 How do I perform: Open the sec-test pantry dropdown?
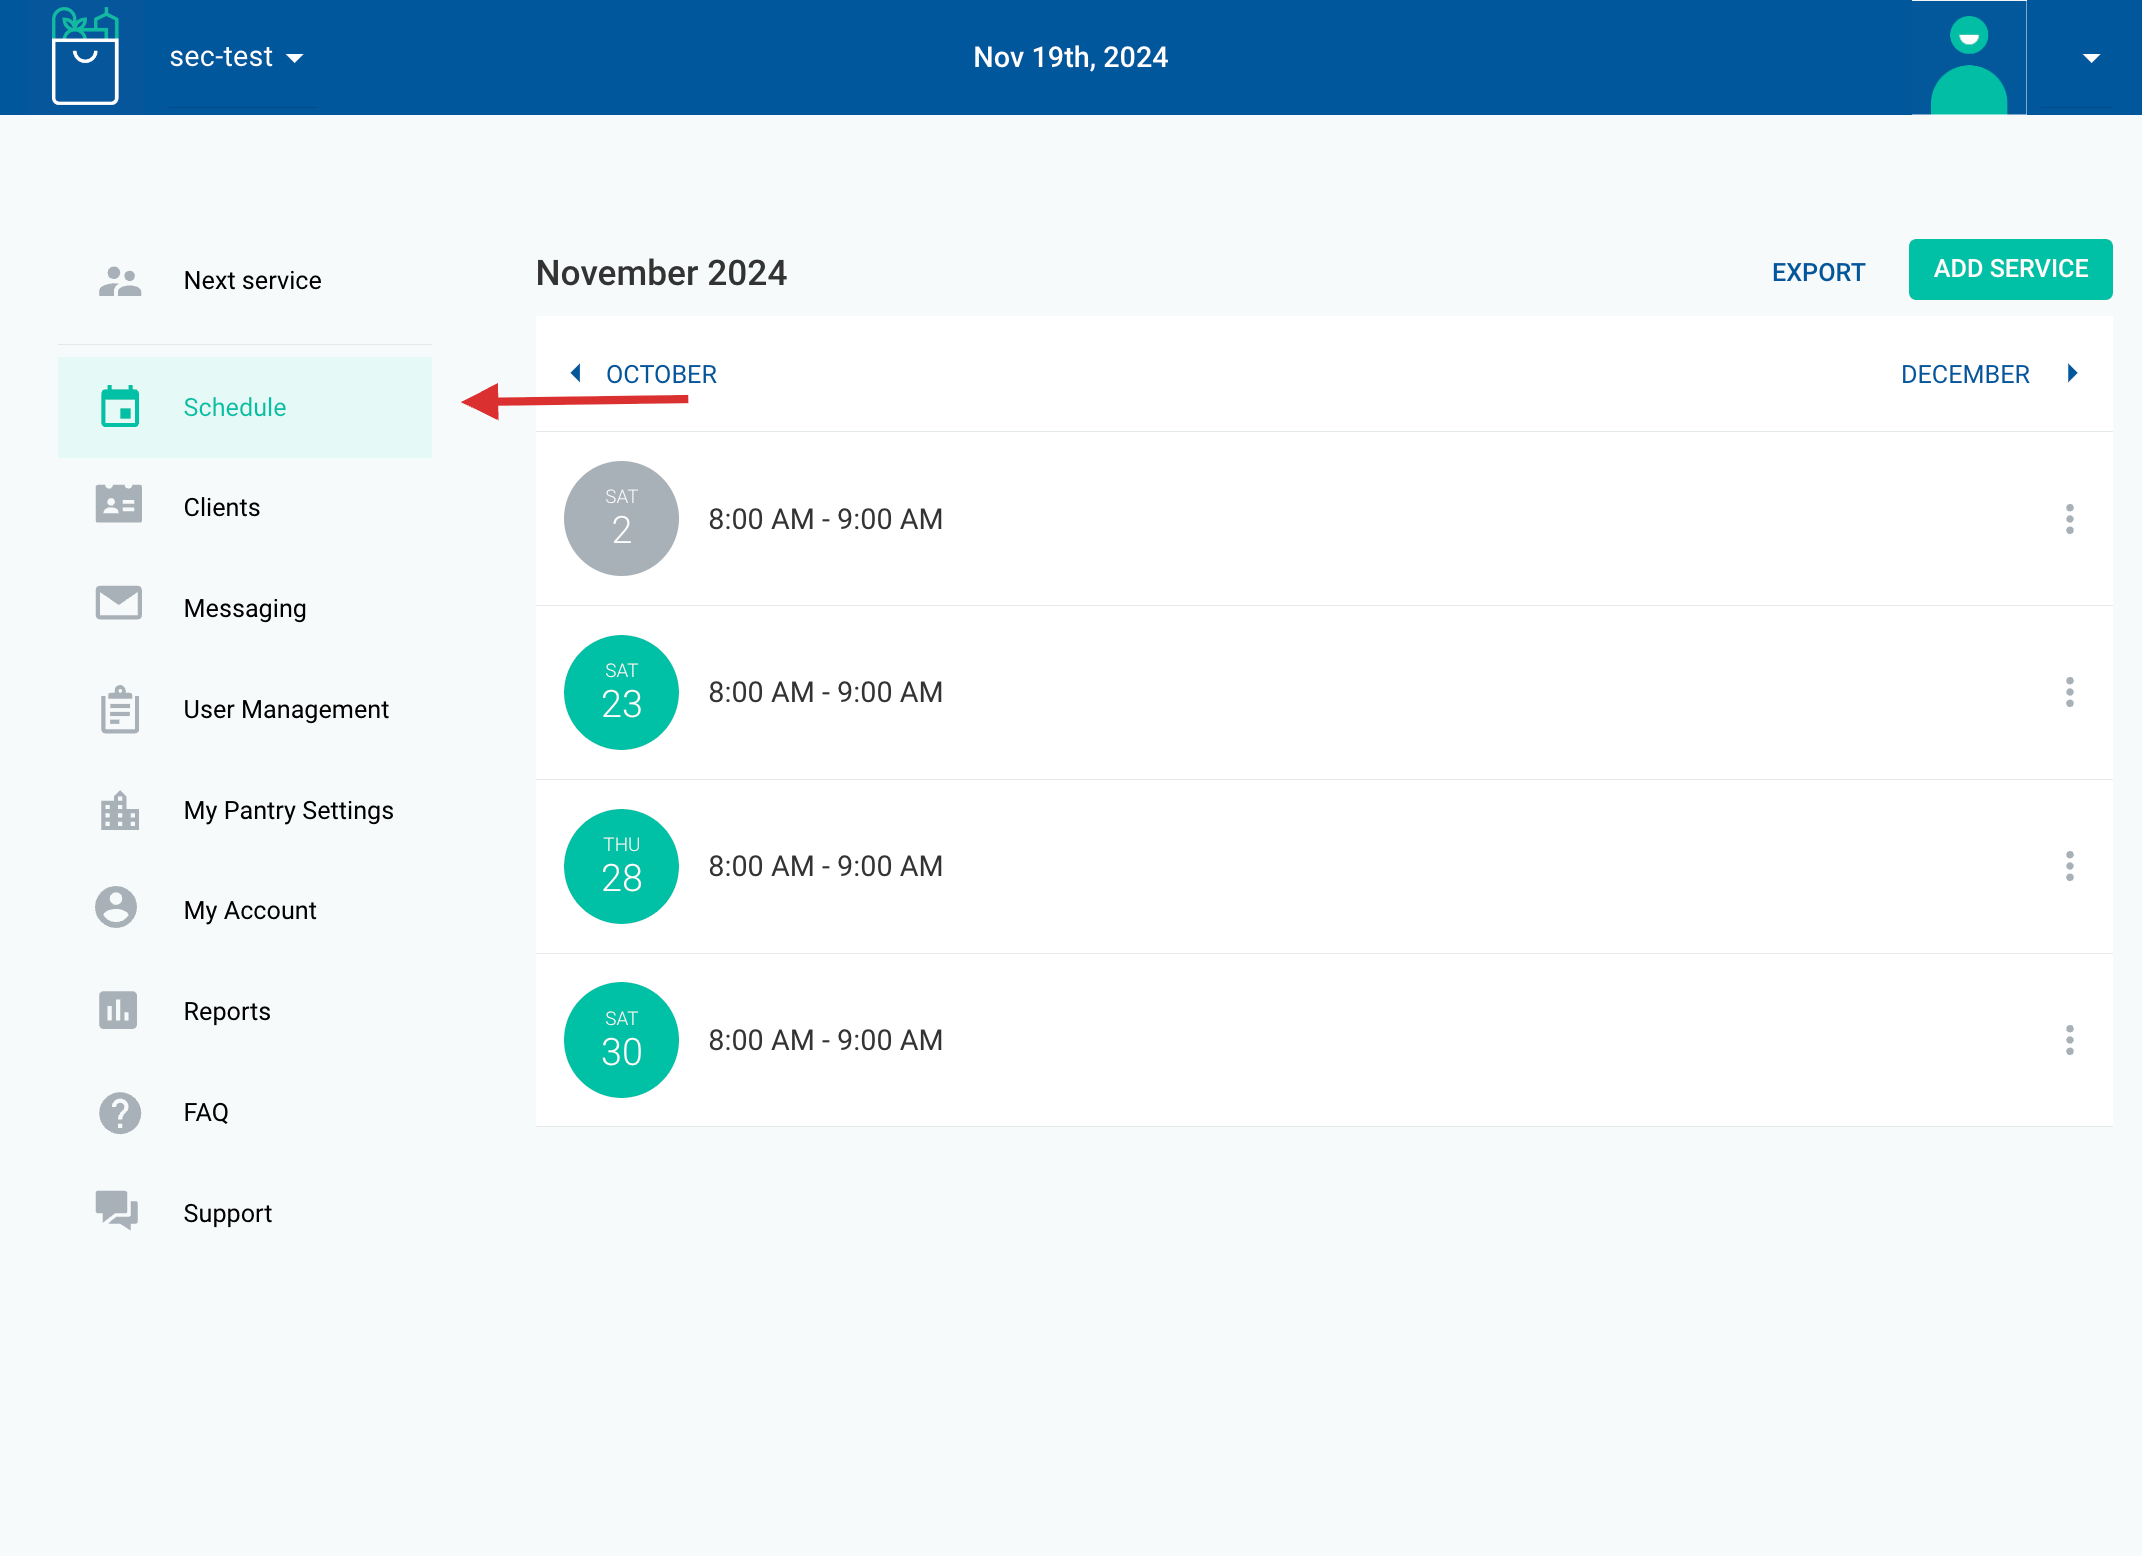coord(237,57)
